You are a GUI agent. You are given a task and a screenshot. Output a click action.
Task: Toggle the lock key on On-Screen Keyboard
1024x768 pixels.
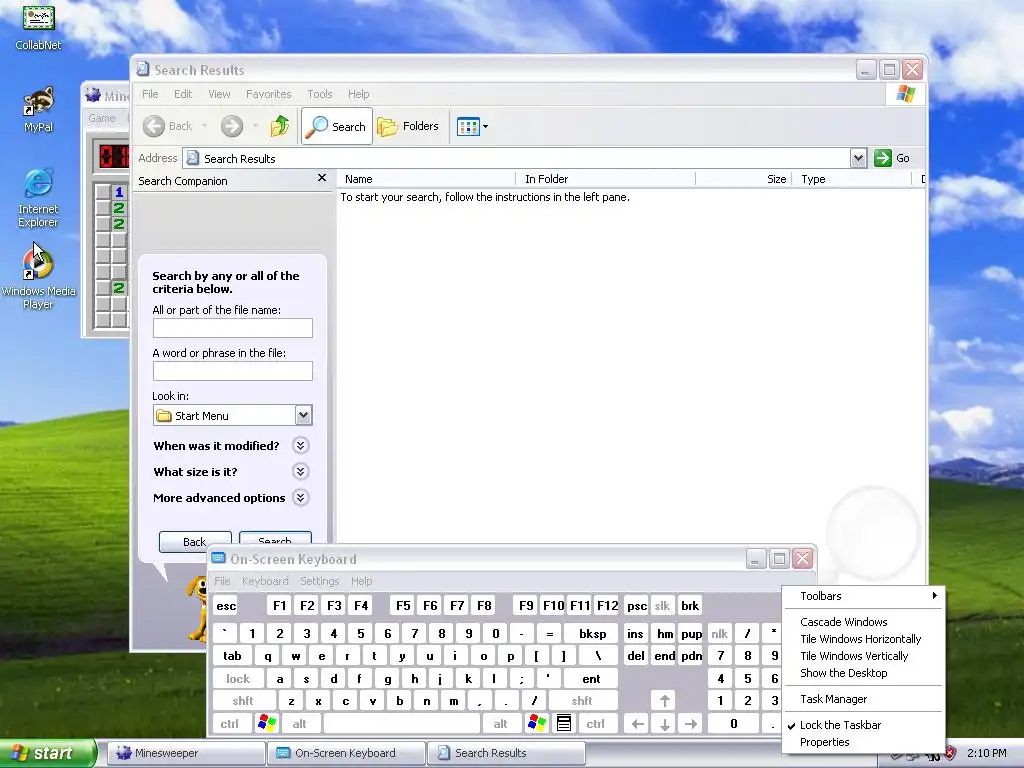pyautogui.click(x=238, y=679)
